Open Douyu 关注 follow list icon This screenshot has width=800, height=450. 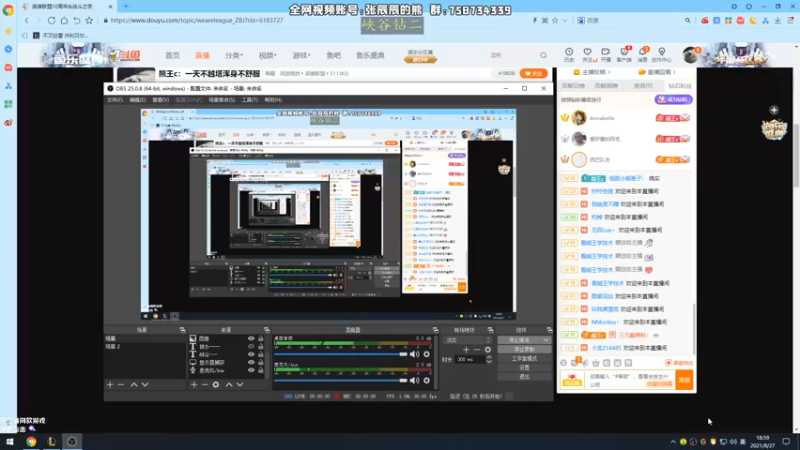[588, 54]
